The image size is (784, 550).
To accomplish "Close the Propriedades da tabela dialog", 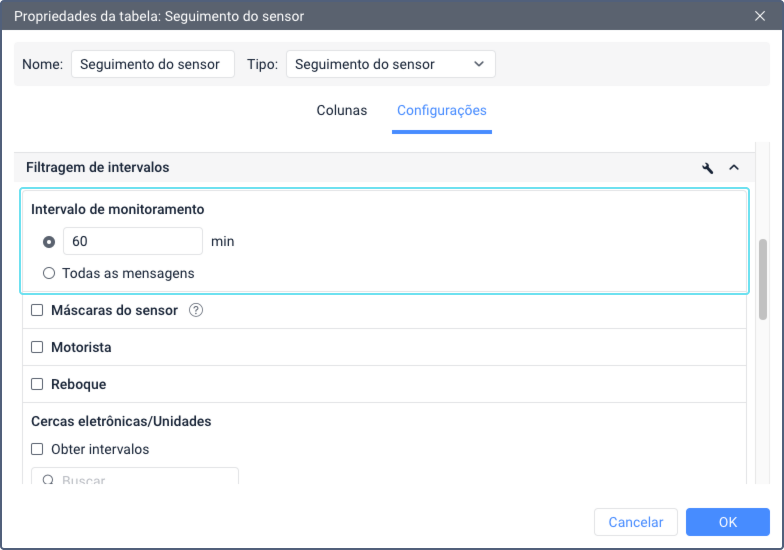I will point(759,16).
